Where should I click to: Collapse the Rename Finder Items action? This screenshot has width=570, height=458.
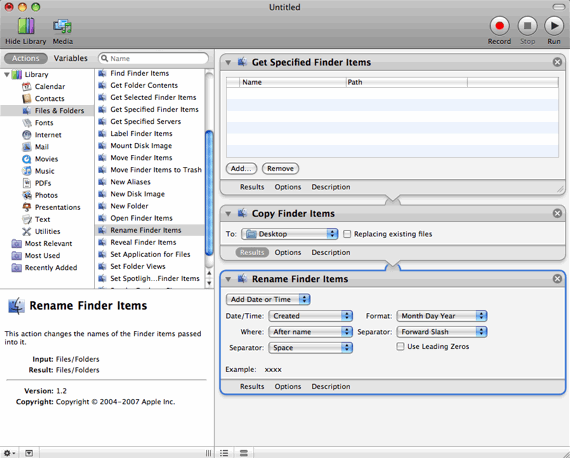[x=228, y=279]
